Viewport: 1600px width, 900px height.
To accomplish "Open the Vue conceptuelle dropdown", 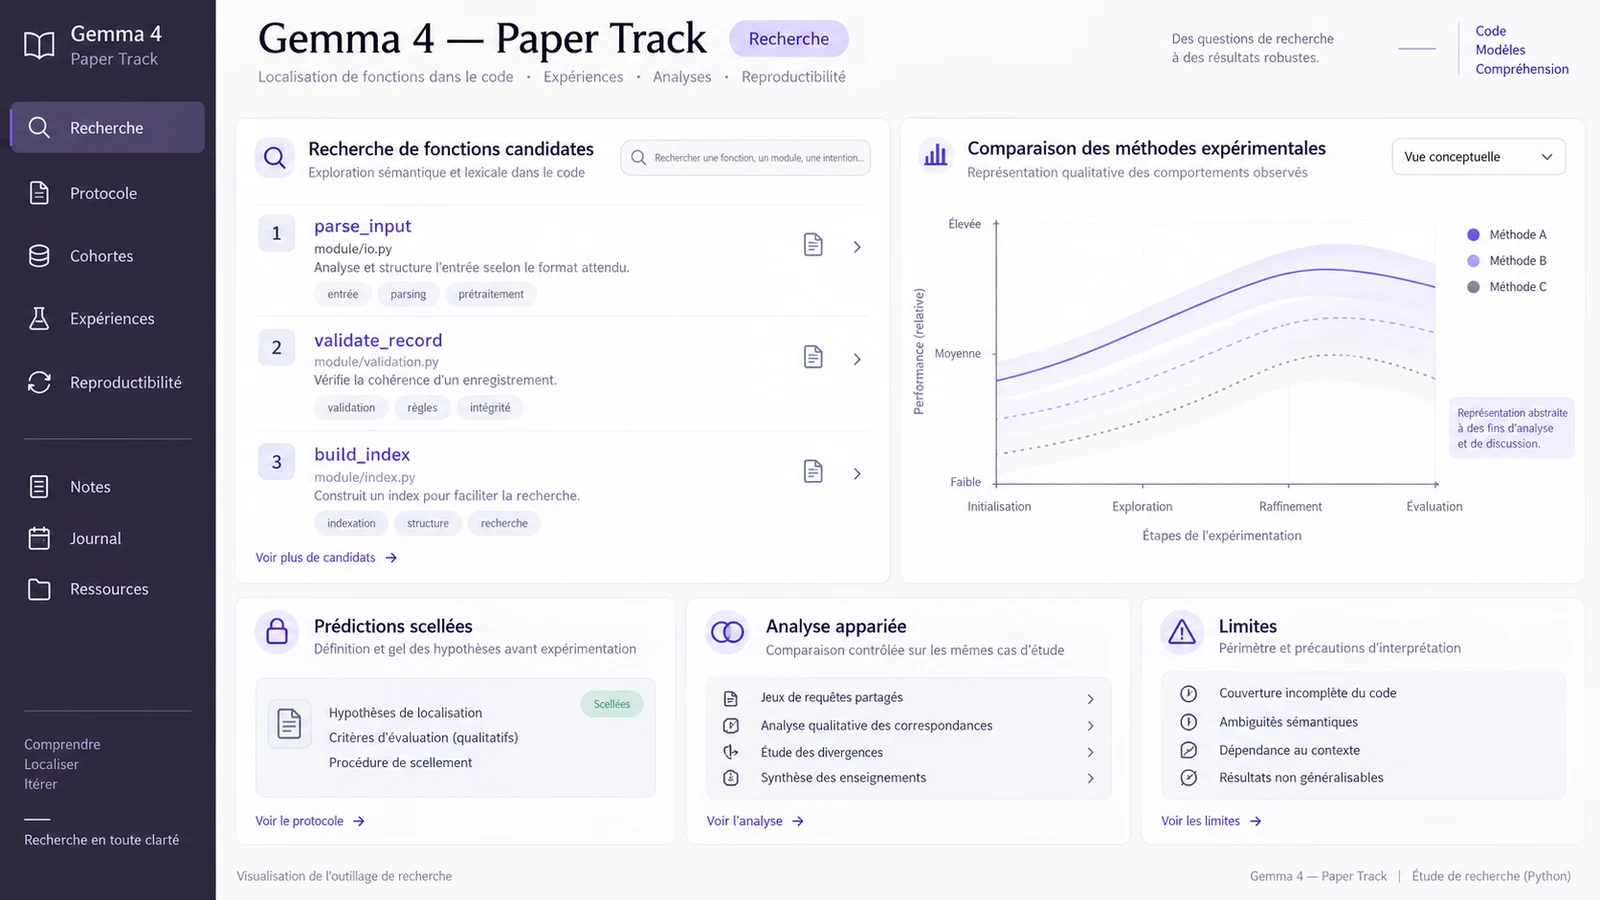I will (1478, 157).
